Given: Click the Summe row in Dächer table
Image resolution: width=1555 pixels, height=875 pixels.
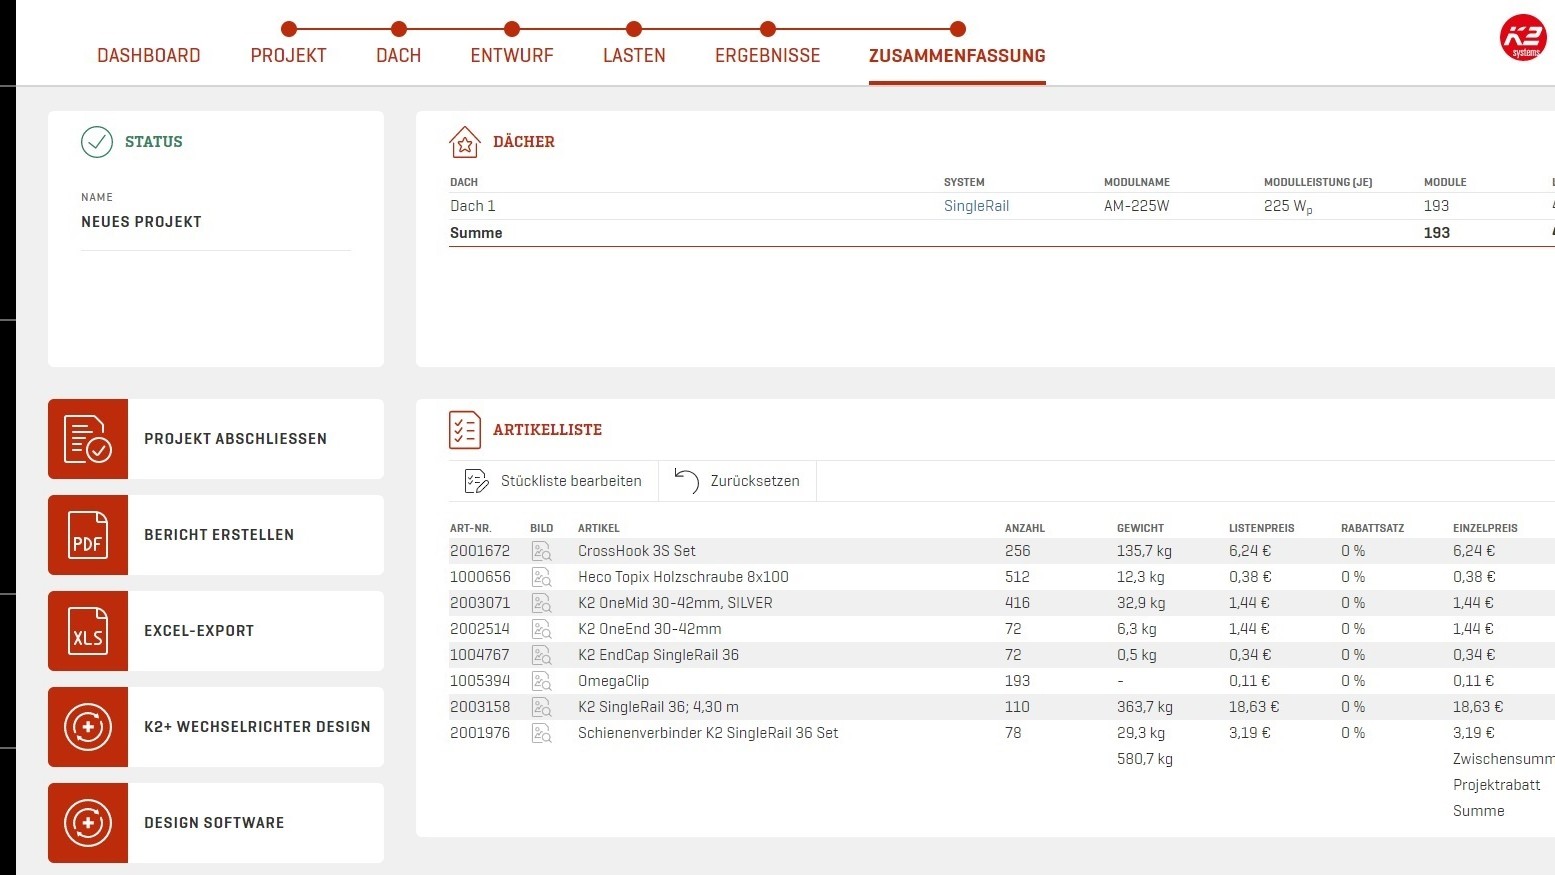Looking at the screenshot, I should pos(1002,233).
